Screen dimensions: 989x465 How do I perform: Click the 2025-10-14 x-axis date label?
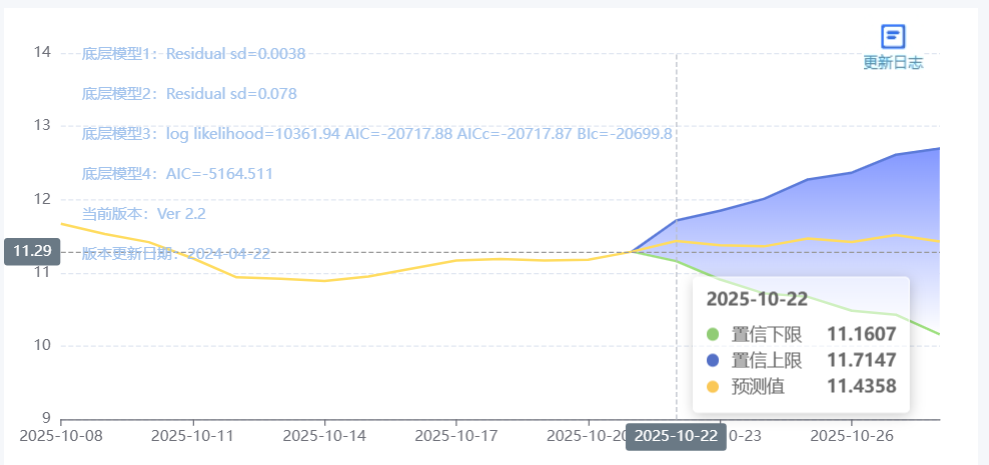pyautogui.click(x=324, y=436)
